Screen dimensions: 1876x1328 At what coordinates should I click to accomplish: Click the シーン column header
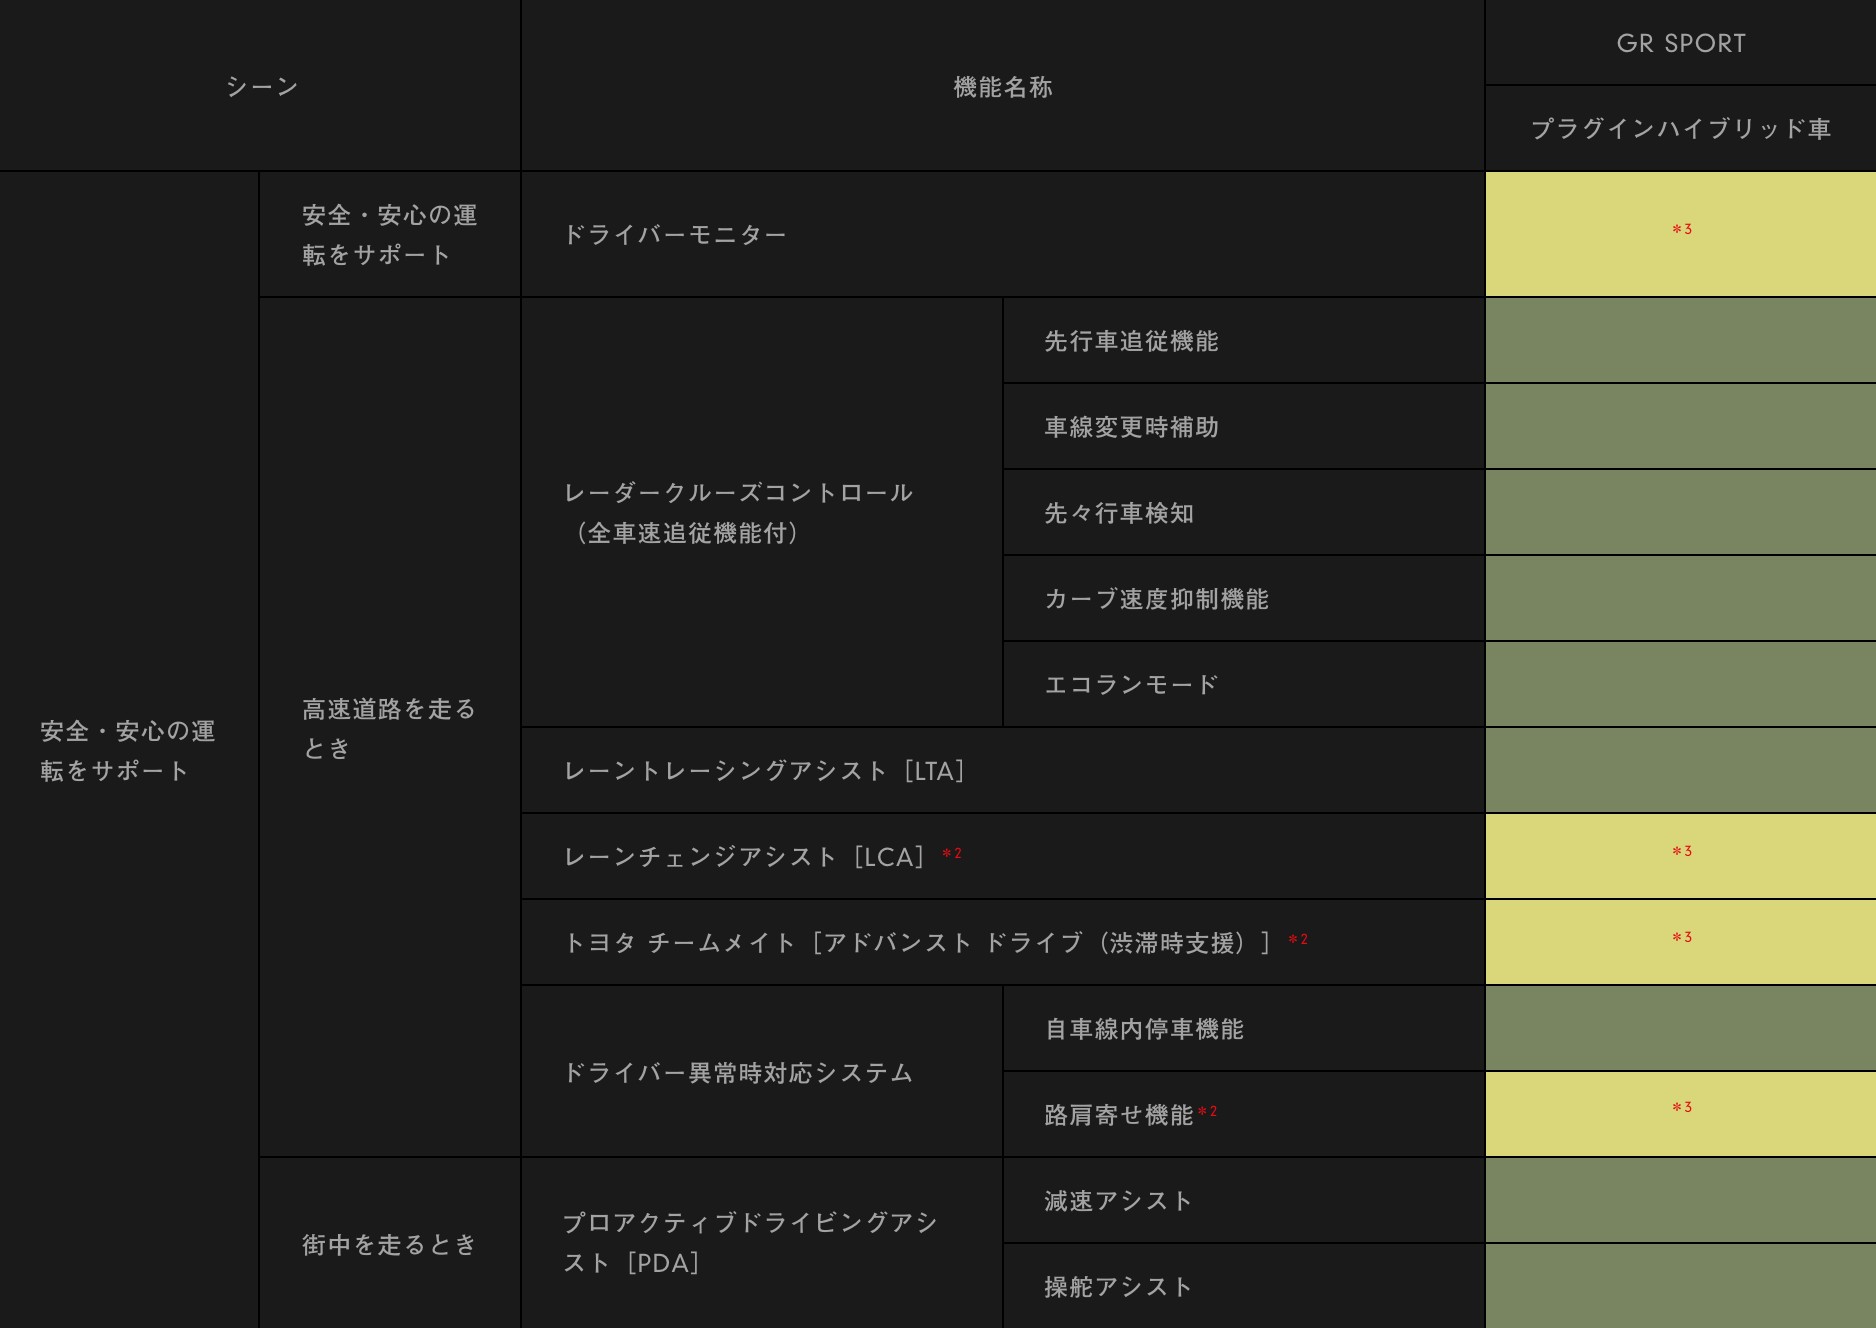pos(261,87)
